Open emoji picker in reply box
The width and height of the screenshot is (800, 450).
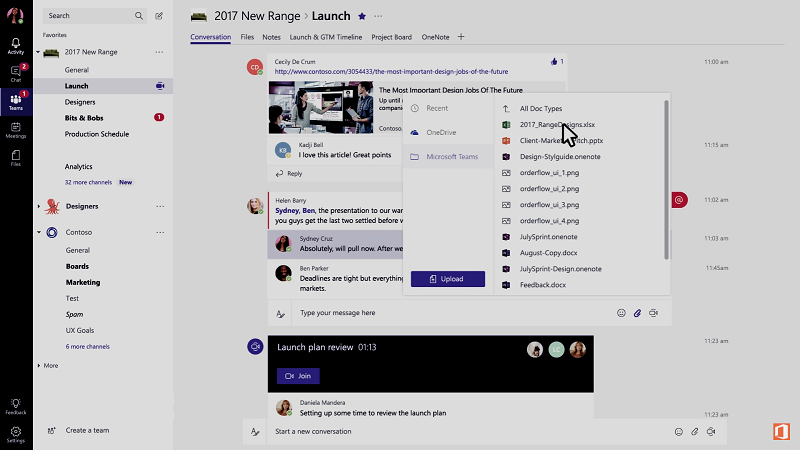621,313
